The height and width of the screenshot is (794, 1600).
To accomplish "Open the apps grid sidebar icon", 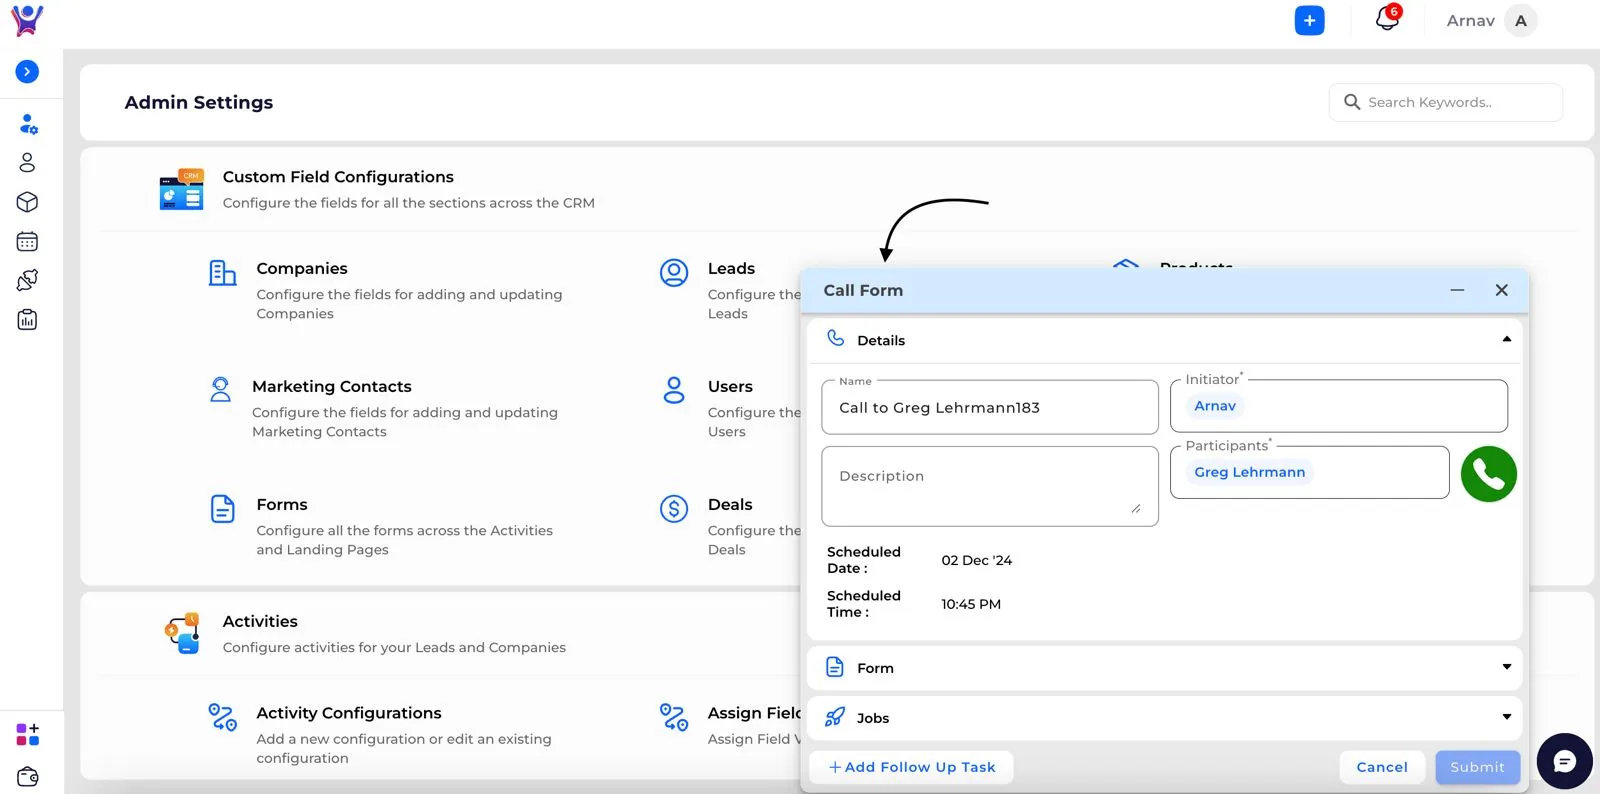I will (28, 734).
